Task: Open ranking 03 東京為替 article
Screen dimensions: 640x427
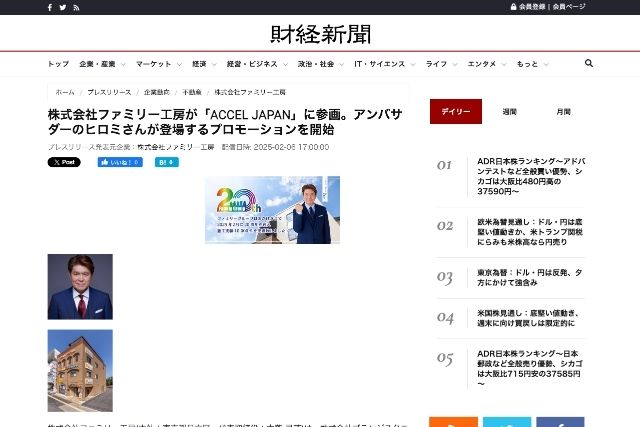Action: coord(529,278)
